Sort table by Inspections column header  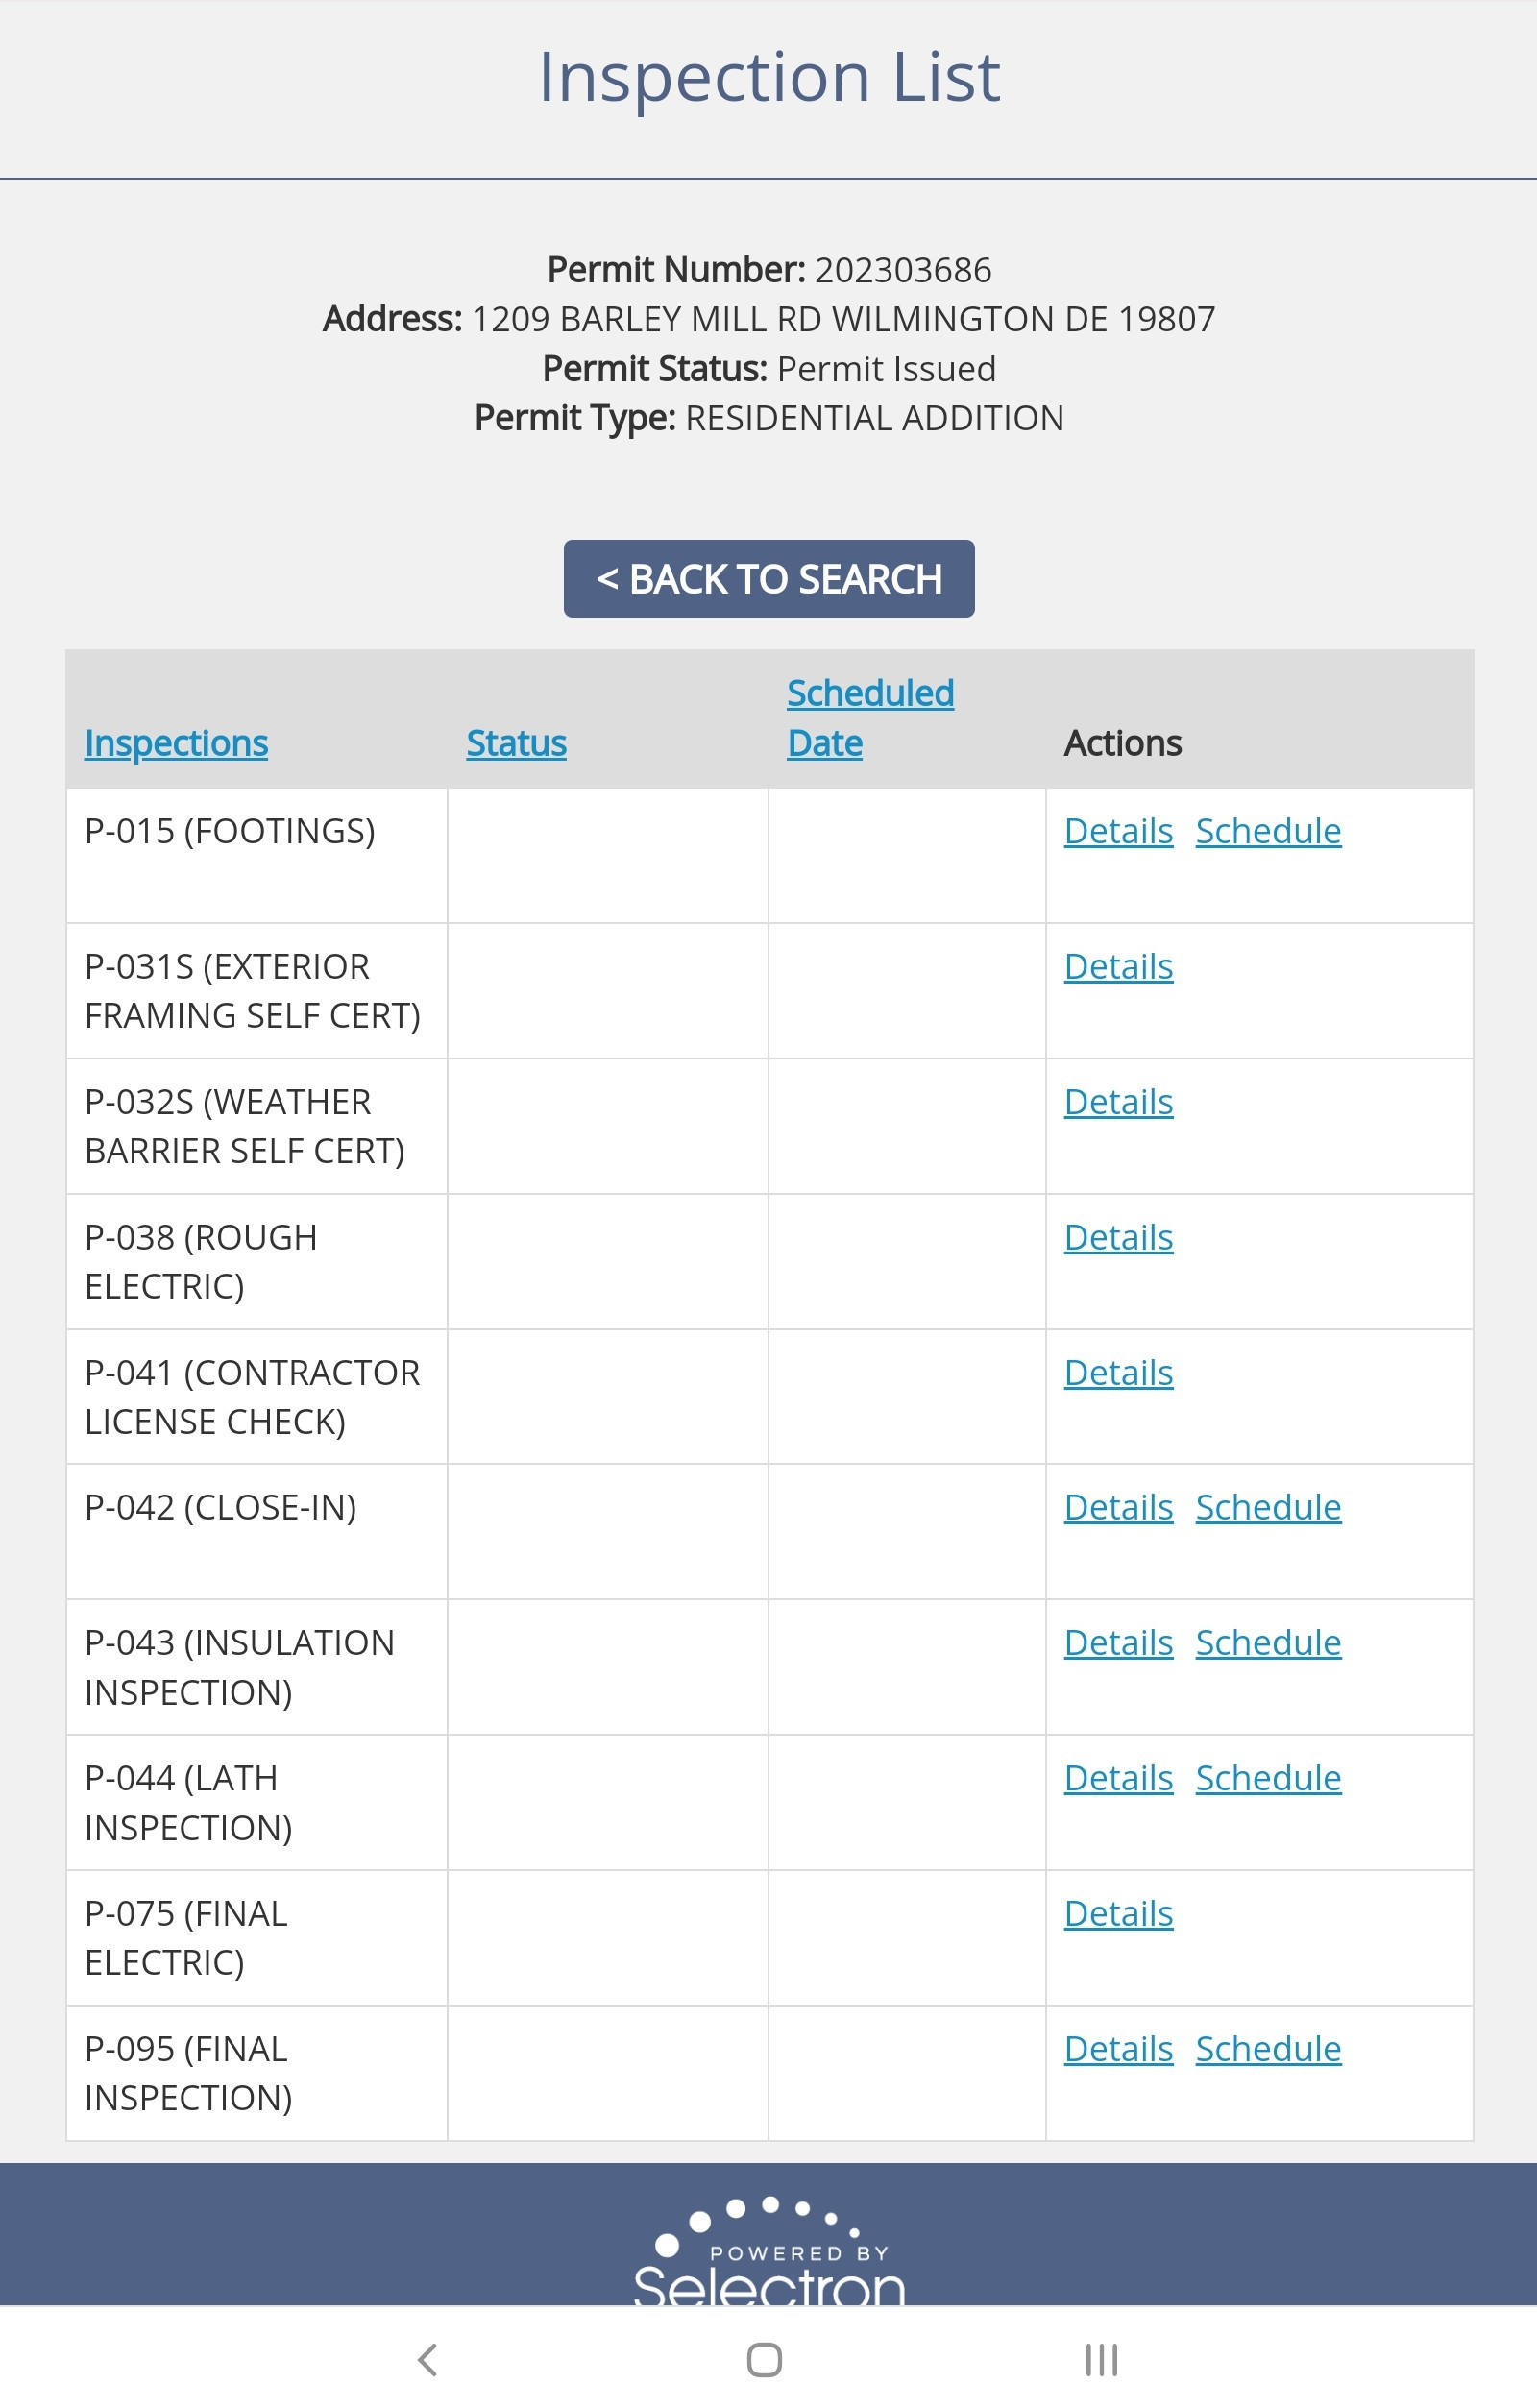(176, 743)
